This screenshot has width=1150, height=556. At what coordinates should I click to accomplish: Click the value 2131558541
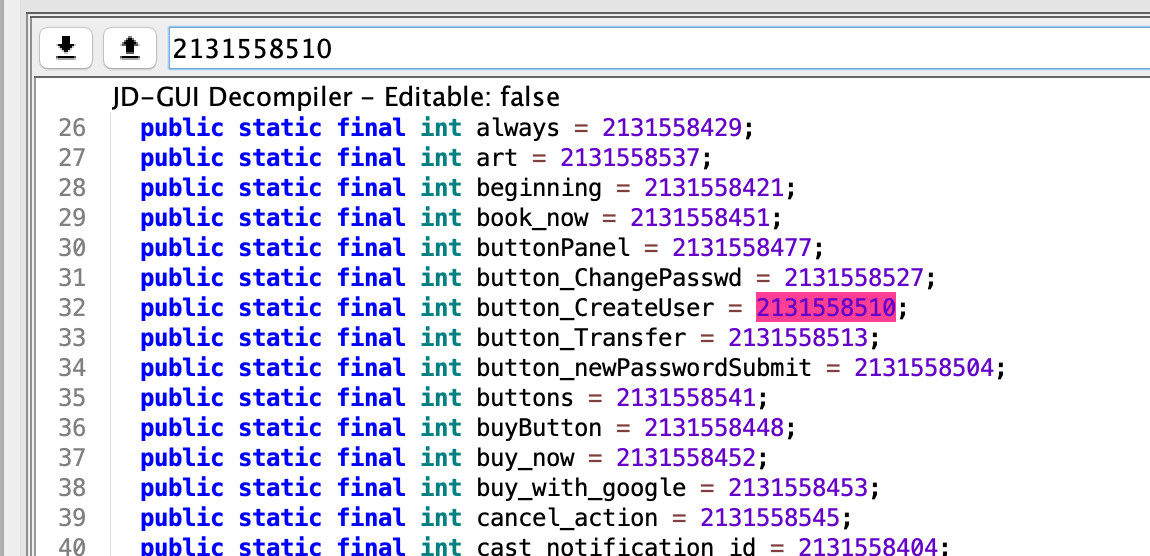coord(686,398)
